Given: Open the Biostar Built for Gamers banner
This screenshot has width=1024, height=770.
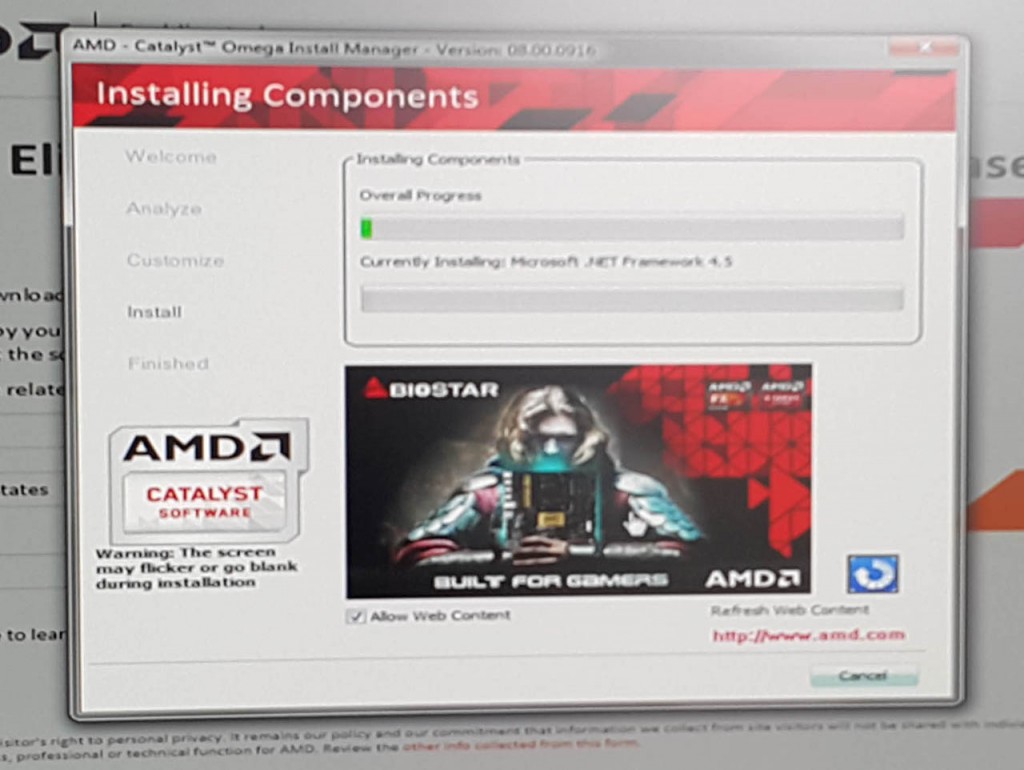Looking at the screenshot, I should [x=578, y=481].
